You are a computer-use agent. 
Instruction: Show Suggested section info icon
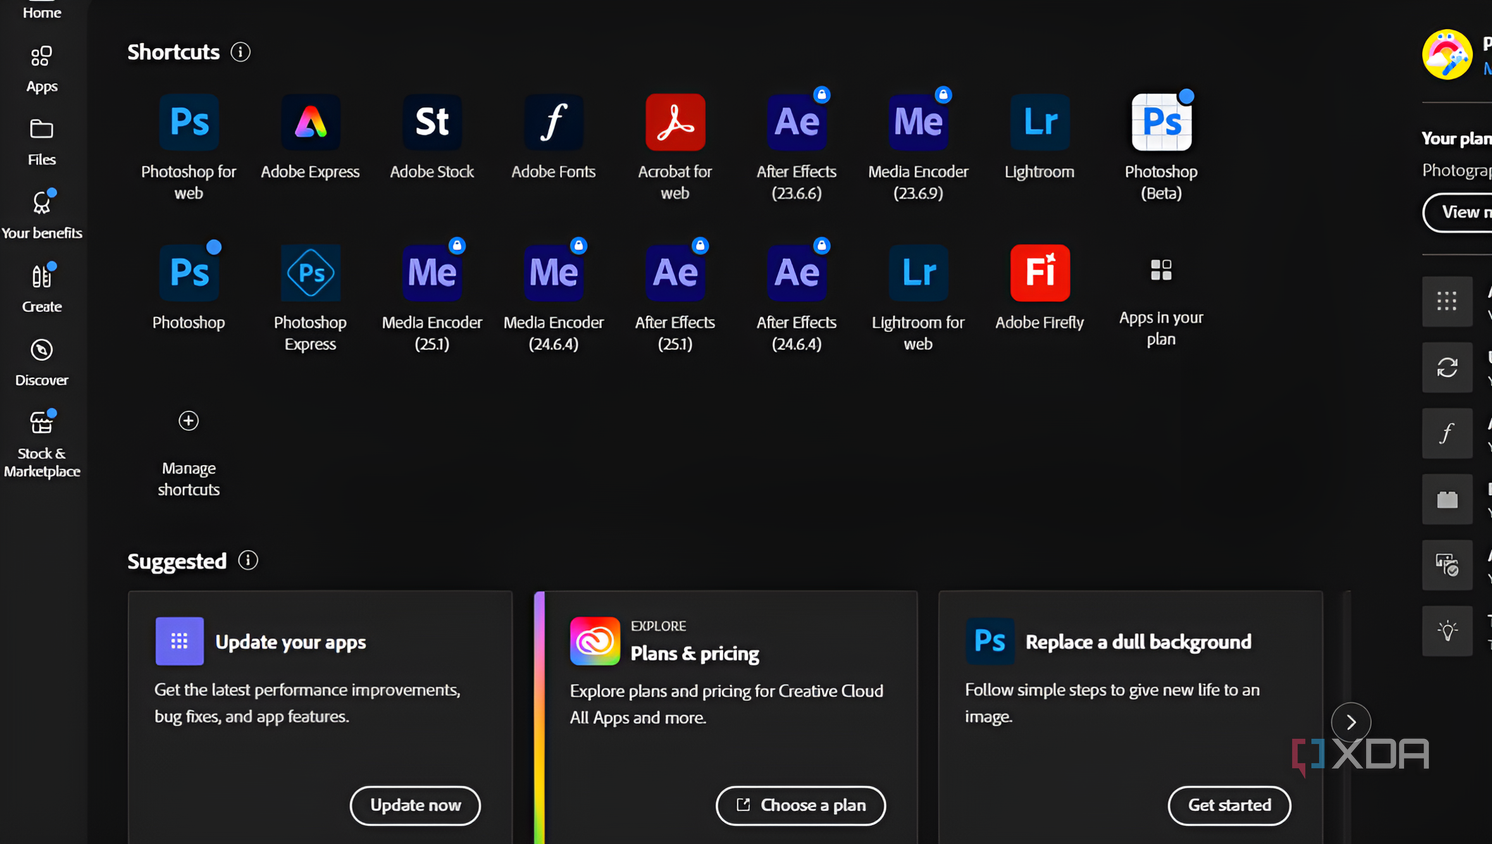pos(248,561)
